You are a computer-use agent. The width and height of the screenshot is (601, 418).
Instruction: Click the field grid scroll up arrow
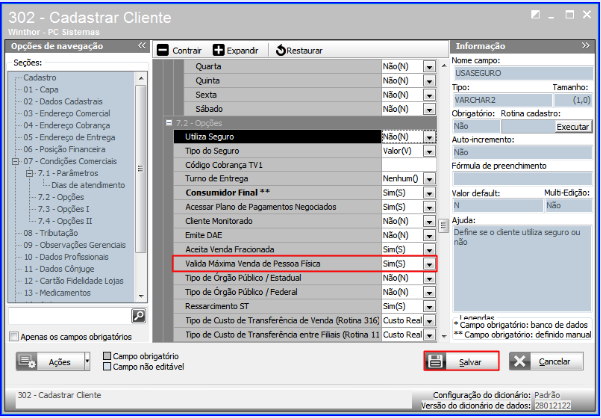[x=444, y=66]
